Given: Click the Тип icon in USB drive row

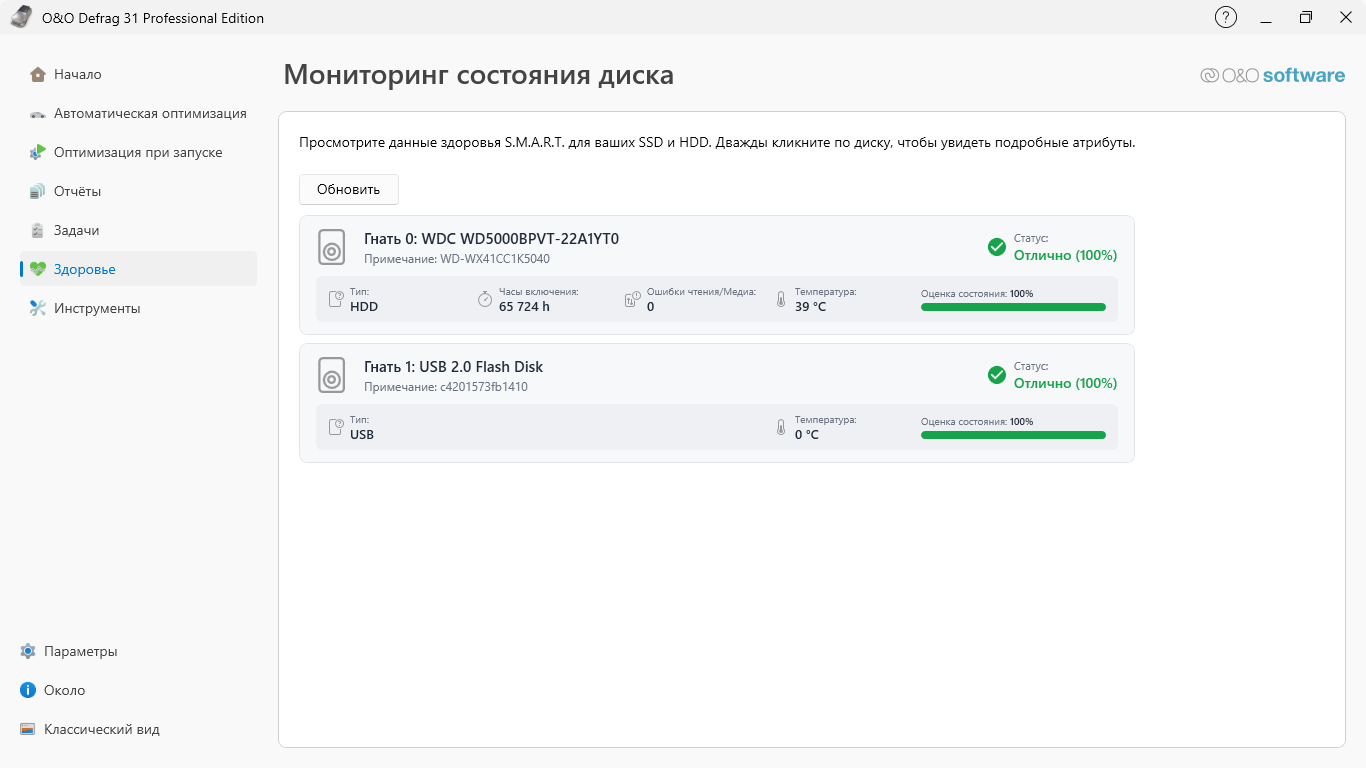Looking at the screenshot, I should tap(337, 427).
